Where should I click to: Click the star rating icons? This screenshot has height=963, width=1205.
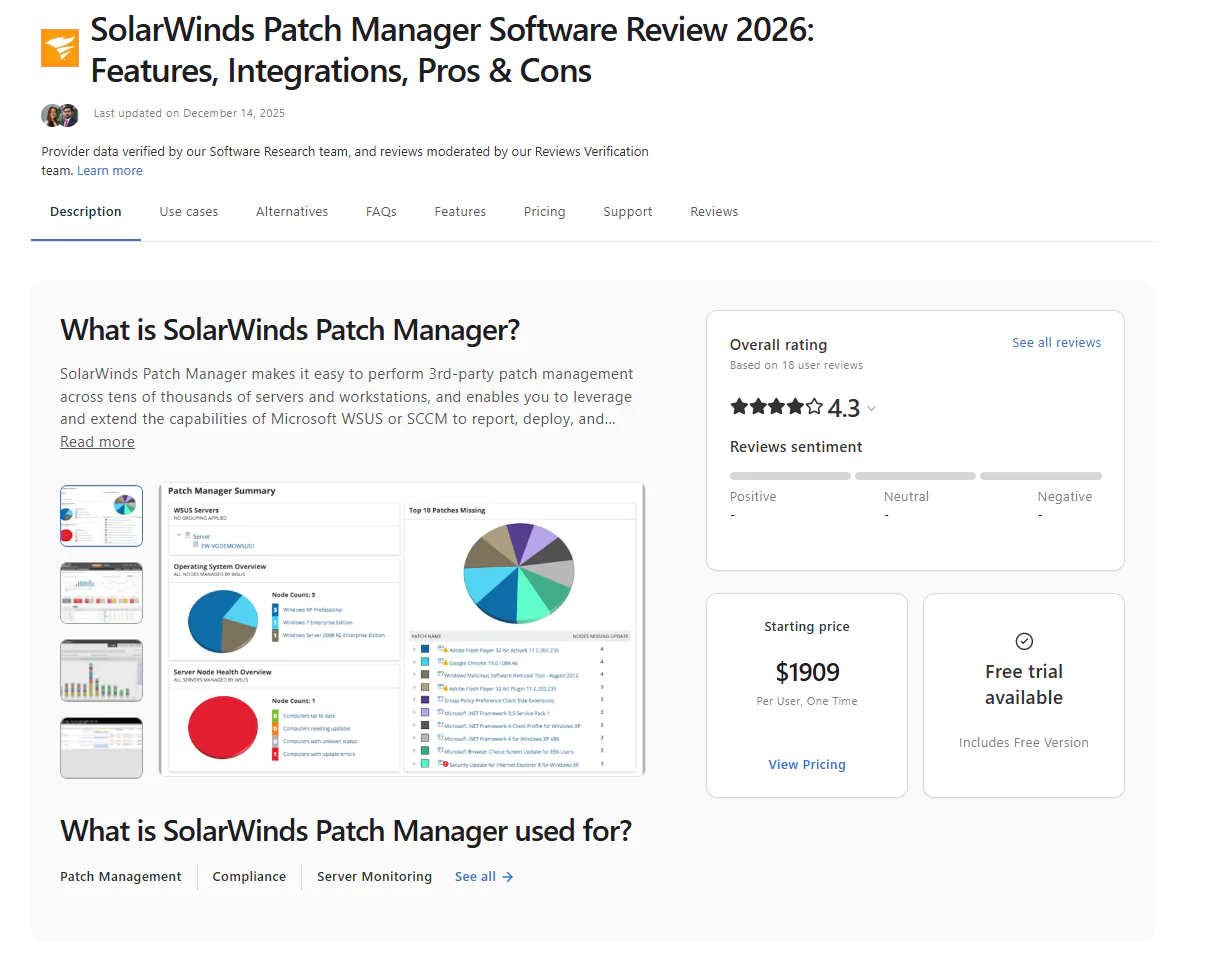pos(776,407)
